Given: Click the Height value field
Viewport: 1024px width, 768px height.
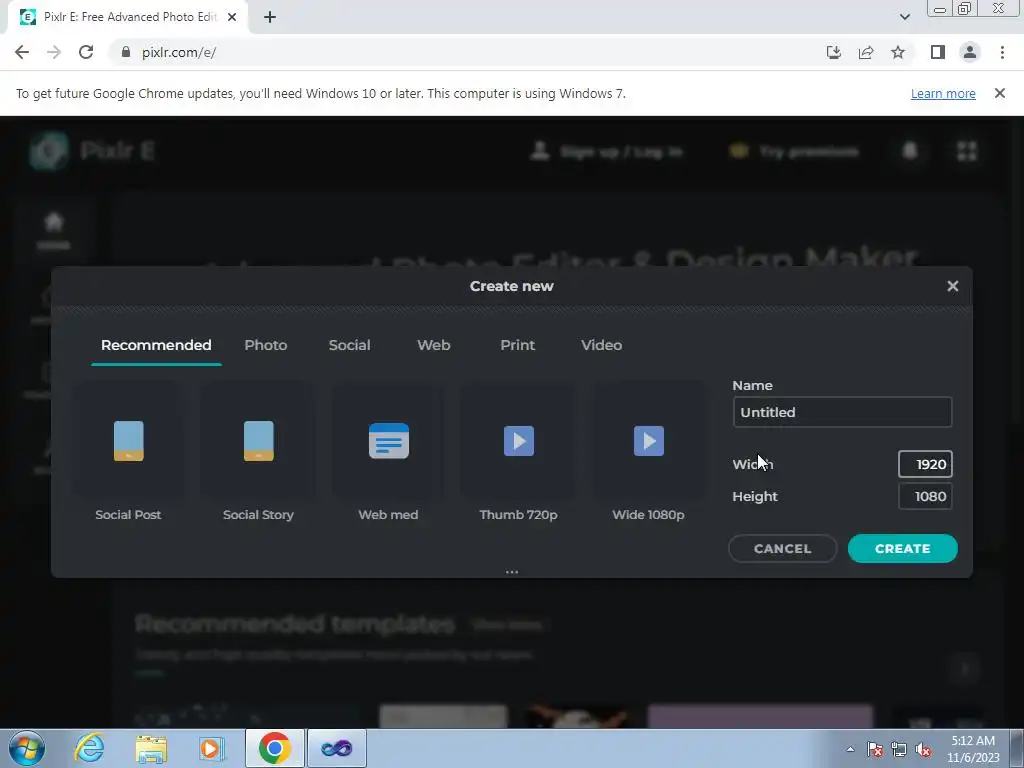Looking at the screenshot, I should pyautogui.click(x=925, y=496).
